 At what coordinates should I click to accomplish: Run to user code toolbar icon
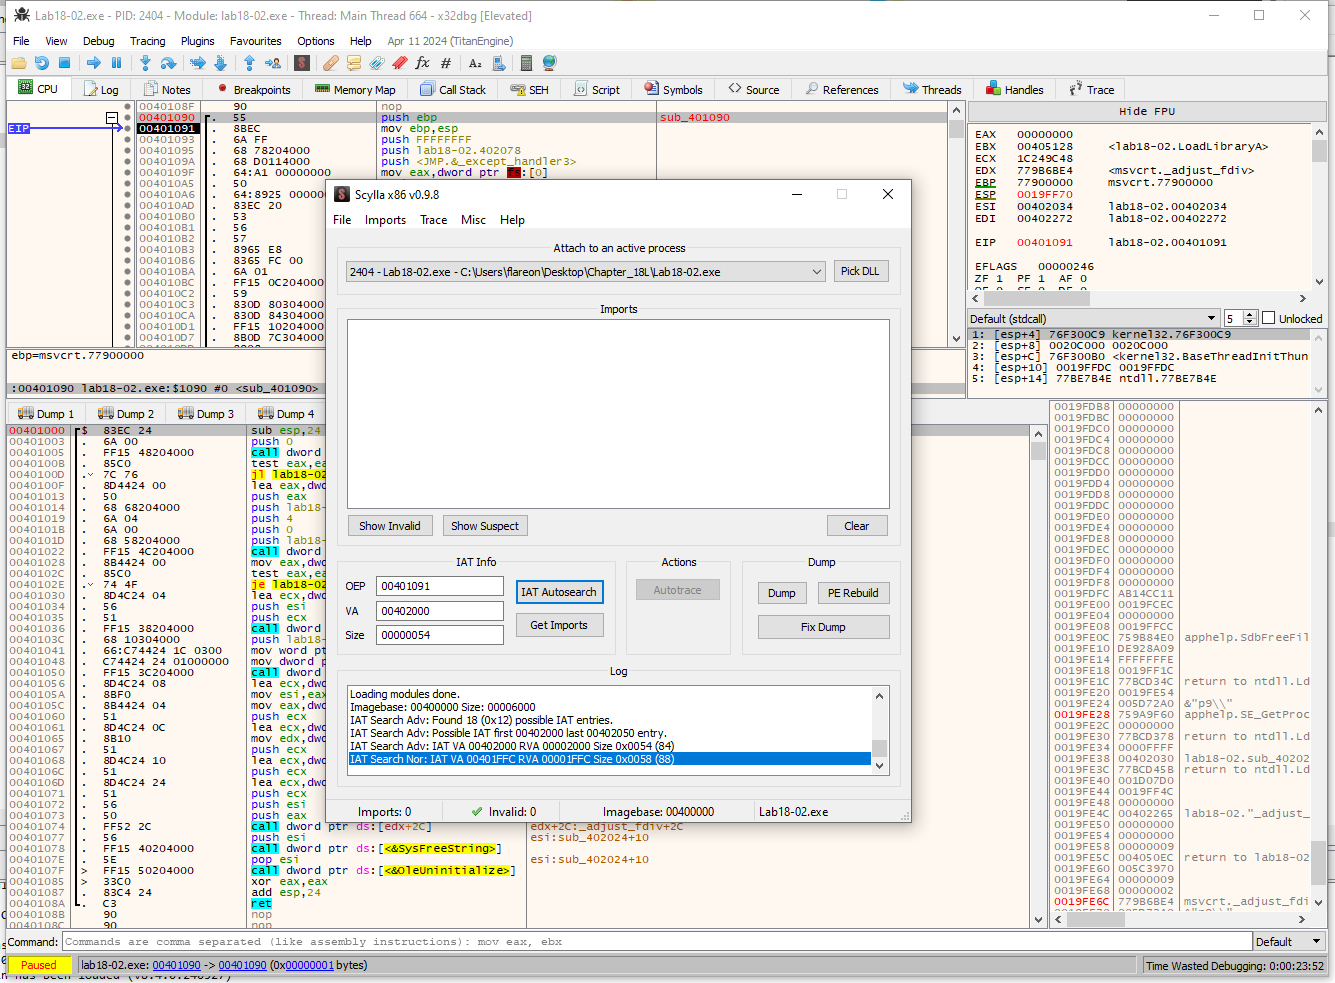tap(272, 63)
